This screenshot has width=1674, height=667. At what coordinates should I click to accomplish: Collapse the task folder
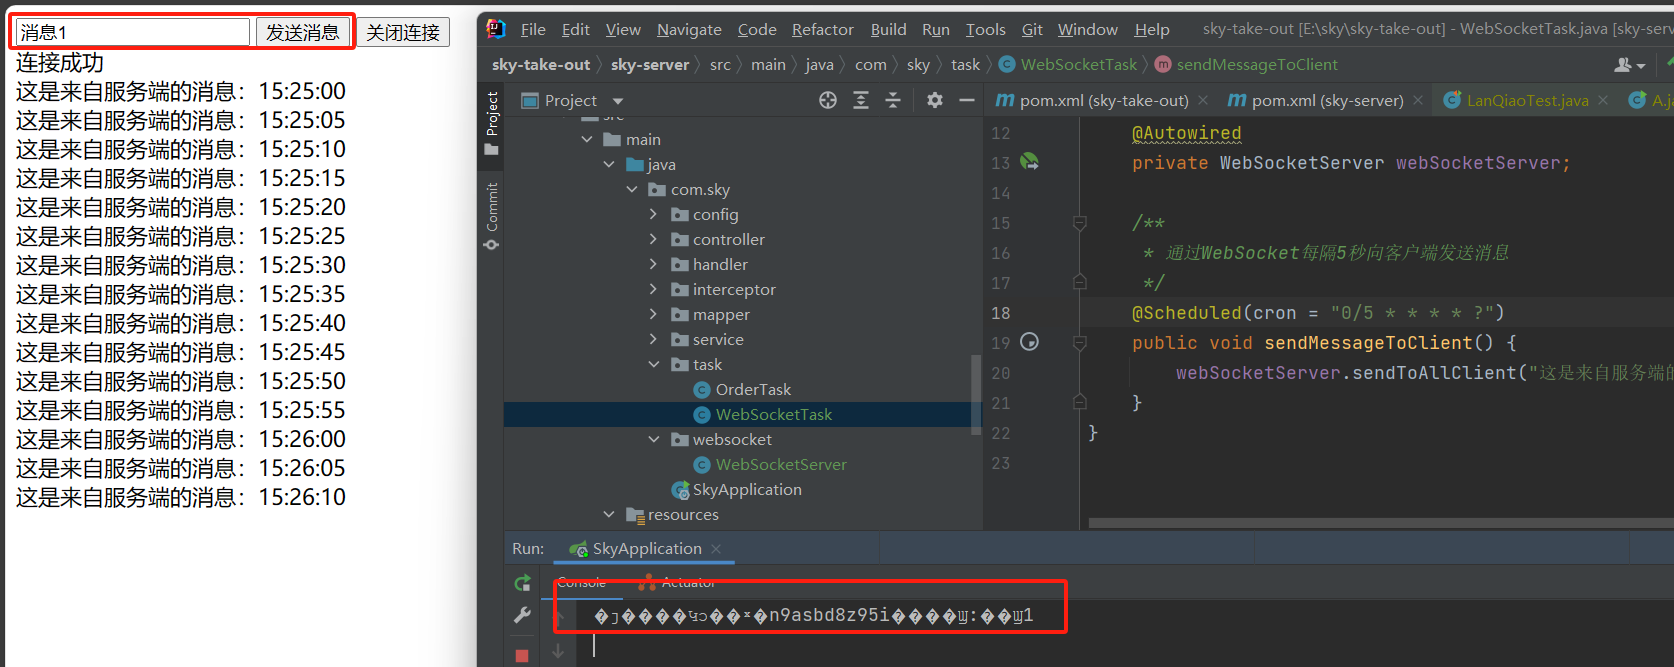pyautogui.click(x=654, y=365)
